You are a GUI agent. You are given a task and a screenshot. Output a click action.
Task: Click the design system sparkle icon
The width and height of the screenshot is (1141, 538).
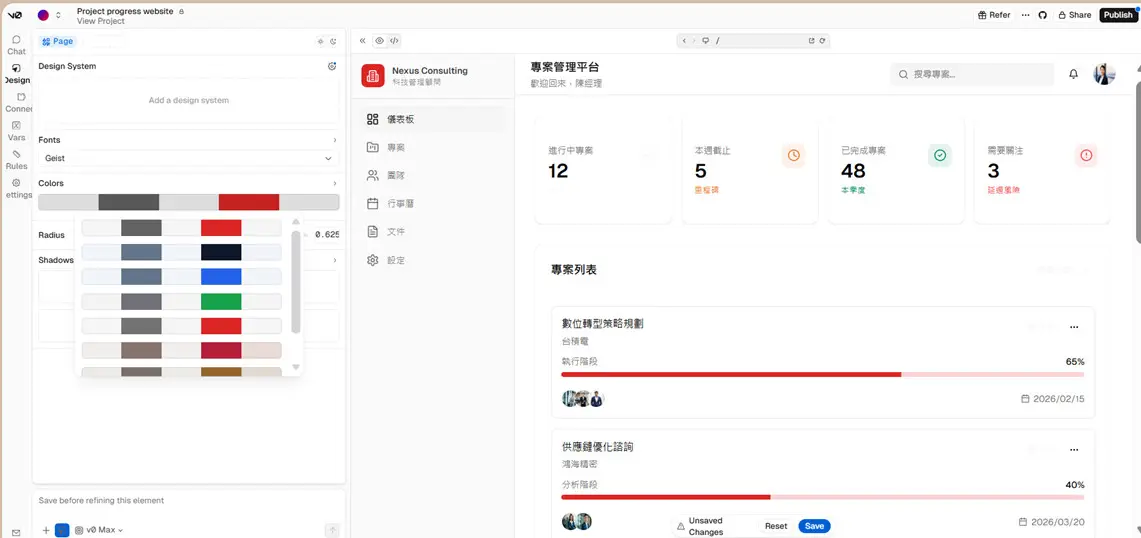point(332,66)
